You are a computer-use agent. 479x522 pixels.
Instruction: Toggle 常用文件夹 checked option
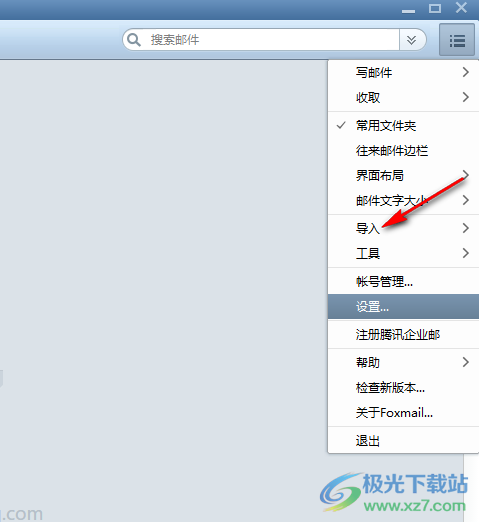(403, 126)
